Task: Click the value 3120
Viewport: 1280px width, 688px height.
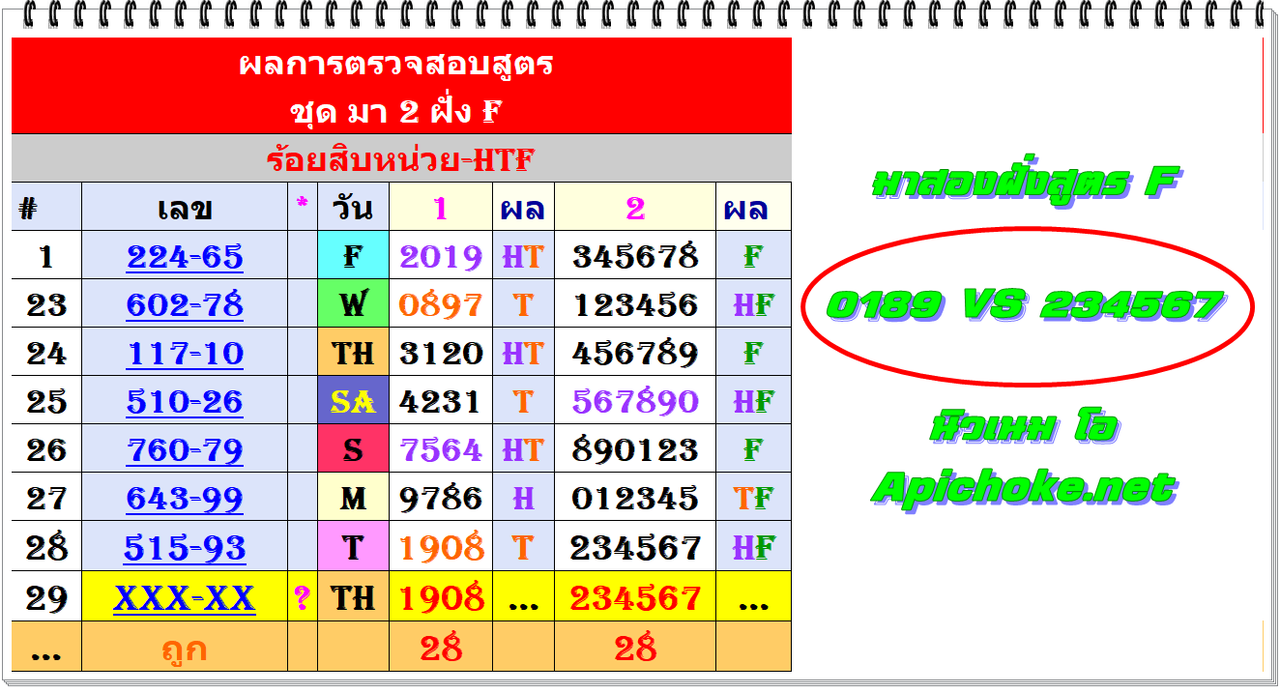Action: pyautogui.click(x=441, y=353)
